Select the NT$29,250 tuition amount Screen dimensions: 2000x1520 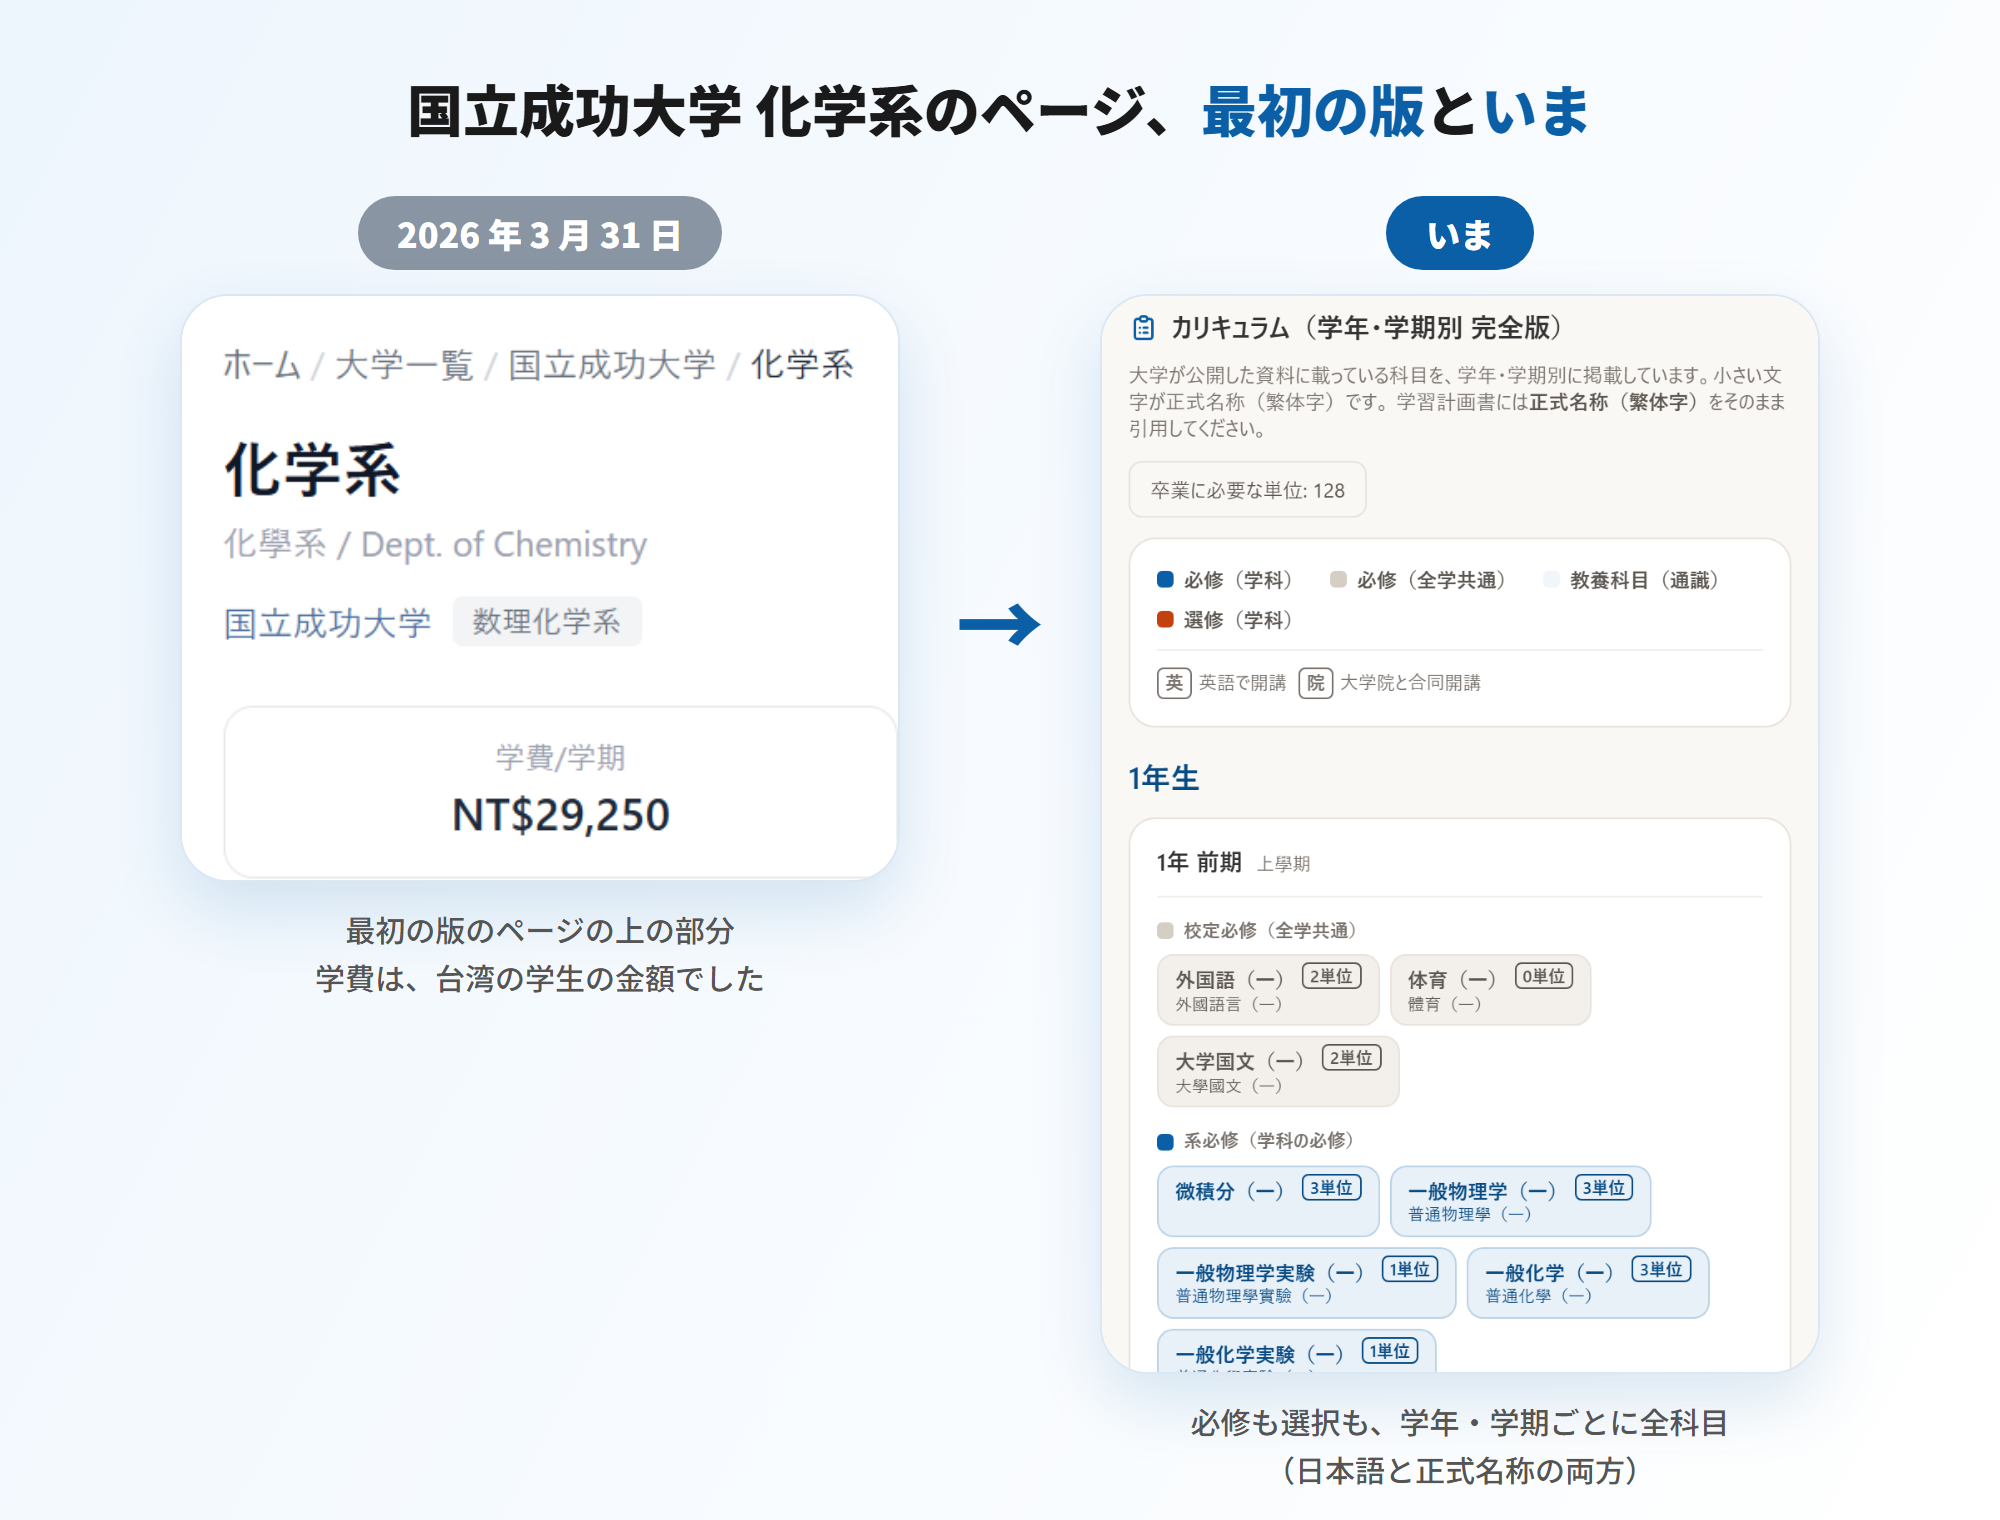point(561,815)
